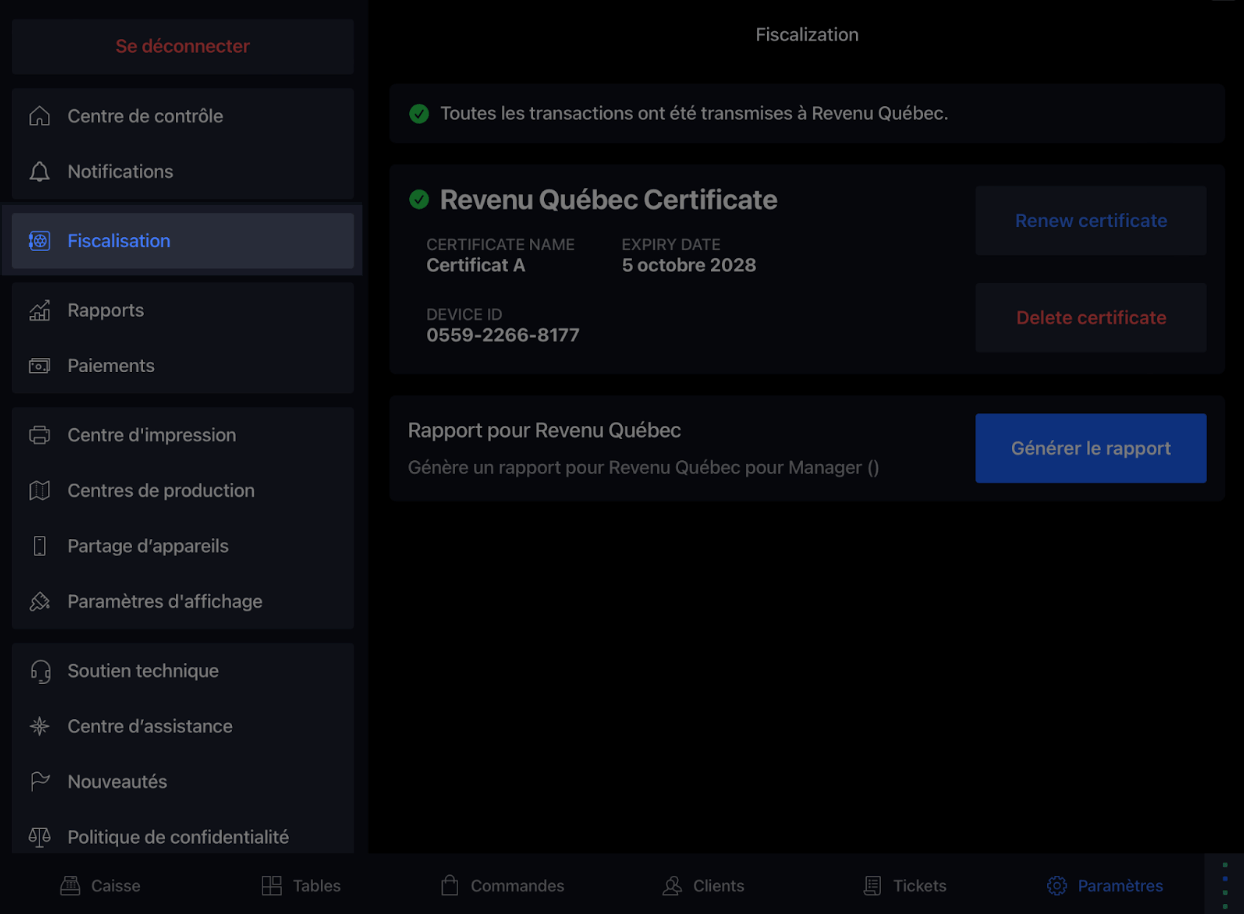1244x914 pixels.
Task: Select the Paramètres tab label
Action: click(x=1120, y=886)
